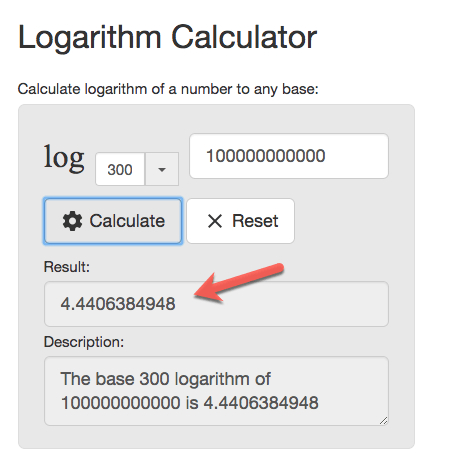Select the Result field with 4.4406384948

[x=216, y=304]
